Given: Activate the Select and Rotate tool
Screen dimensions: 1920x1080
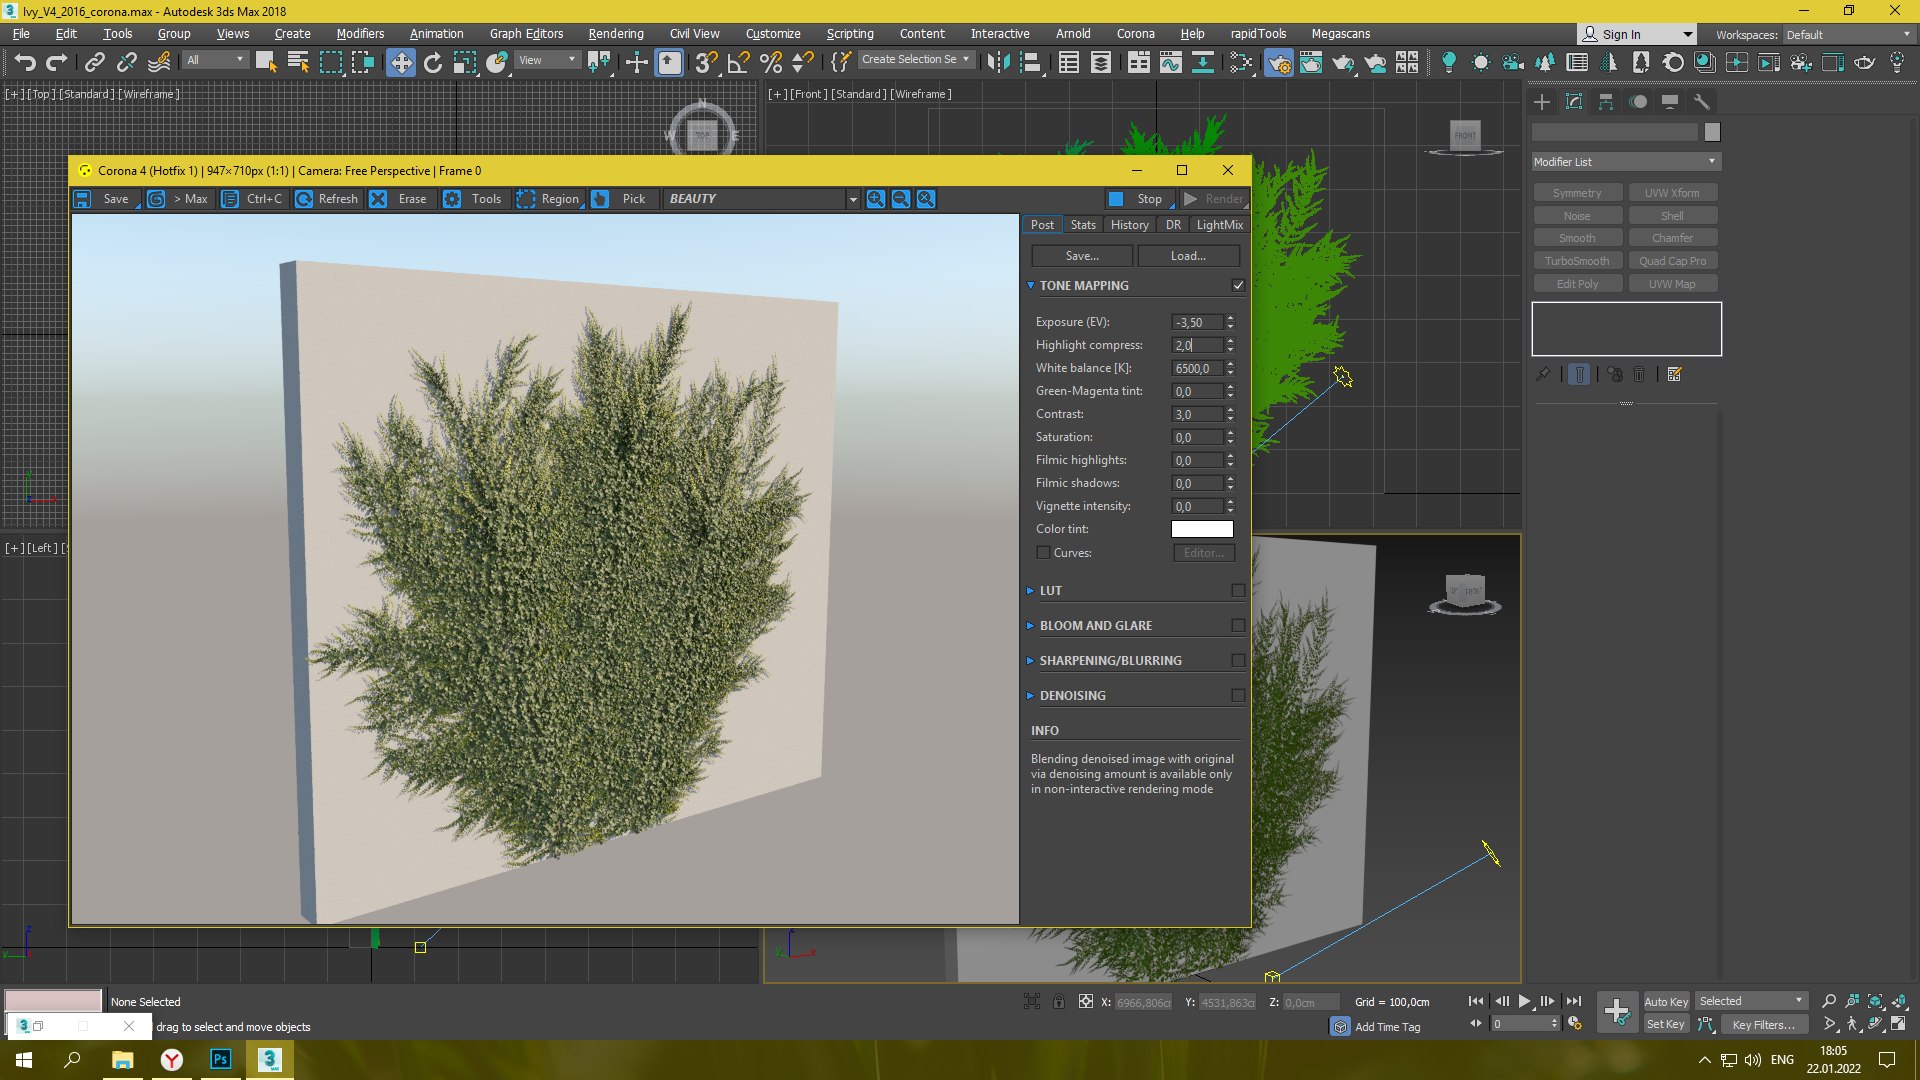Looking at the screenshot, I should (x=433, y=62).
